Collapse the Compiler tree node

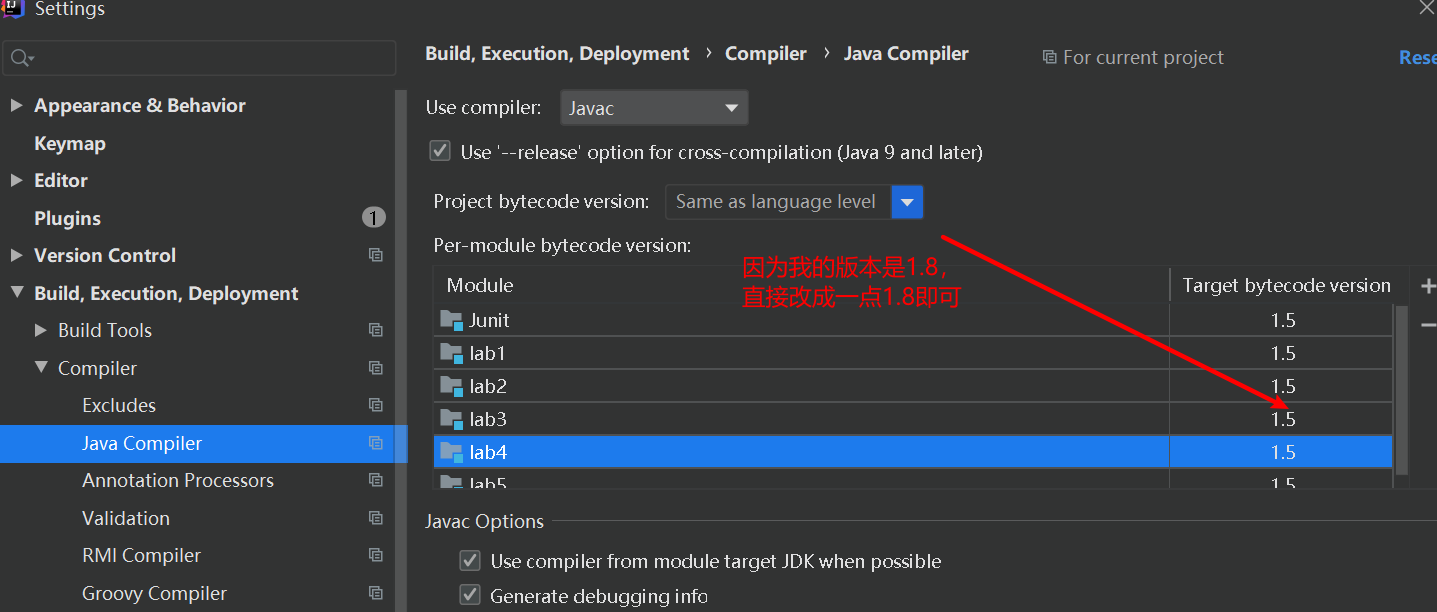[x=41, y=368]
